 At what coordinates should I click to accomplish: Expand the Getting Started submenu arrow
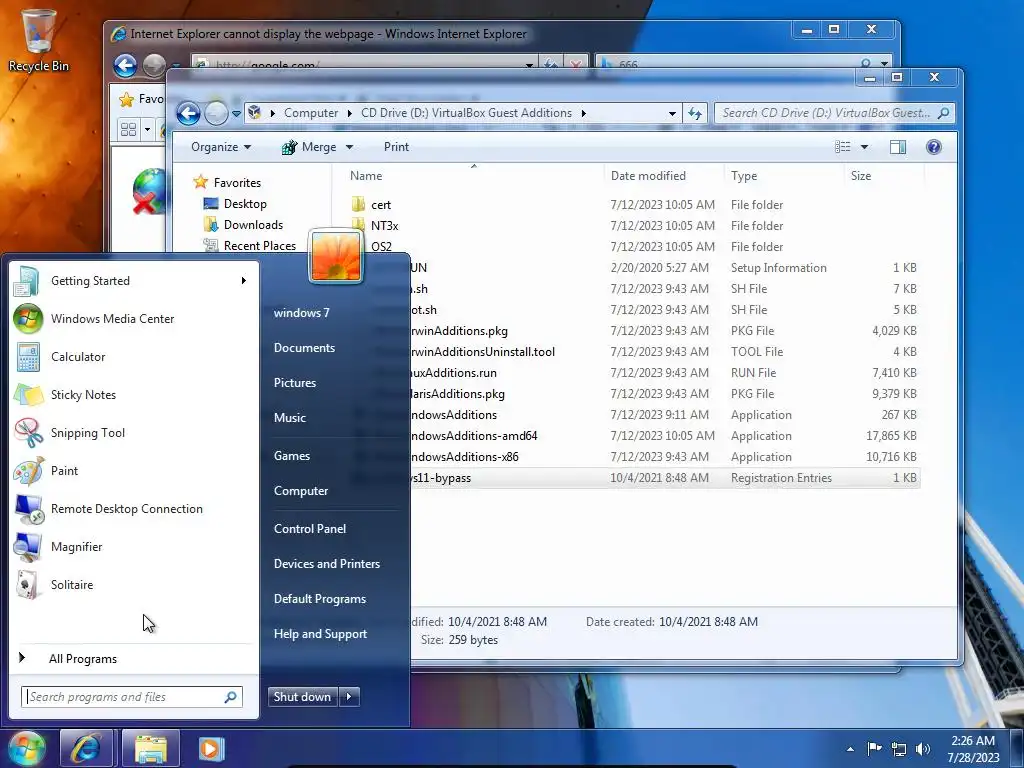(244, 281)
